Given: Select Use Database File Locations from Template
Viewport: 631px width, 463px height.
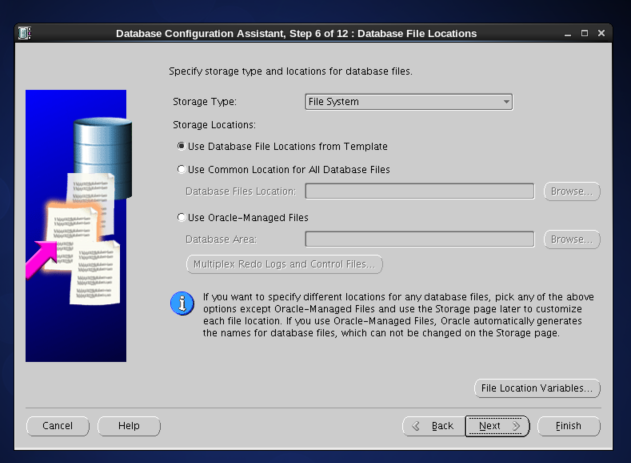Looking at the screenshot, I should point(181,146).
